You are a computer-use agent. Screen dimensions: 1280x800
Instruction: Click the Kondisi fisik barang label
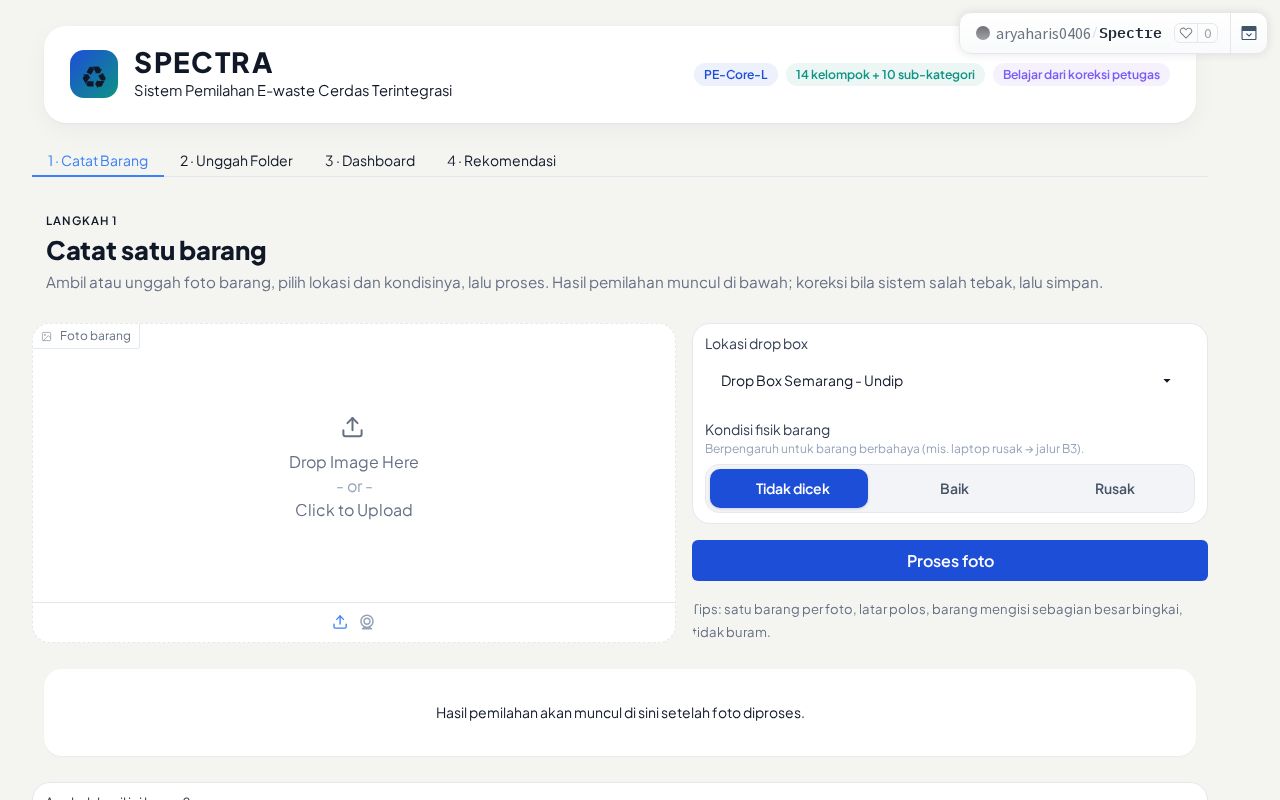click(x=767, y=430)
